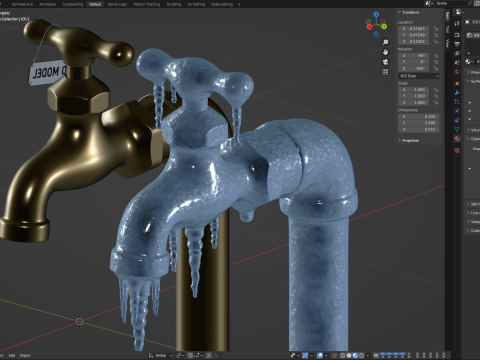Screen dimensions: 480x360
Task: Select the Tool sidebar tab
Action: [x=448, y=29]
